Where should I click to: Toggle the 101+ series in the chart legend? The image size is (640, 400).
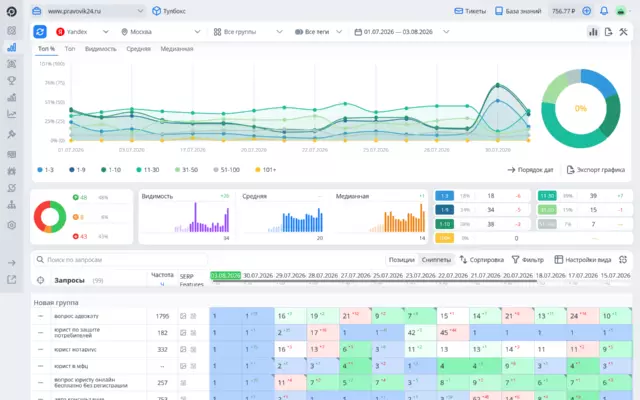point(266,170)
